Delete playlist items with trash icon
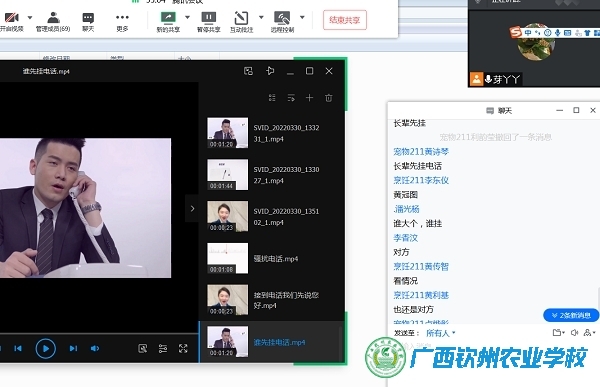This screenshot has width=600, height=387. point(329,98)
